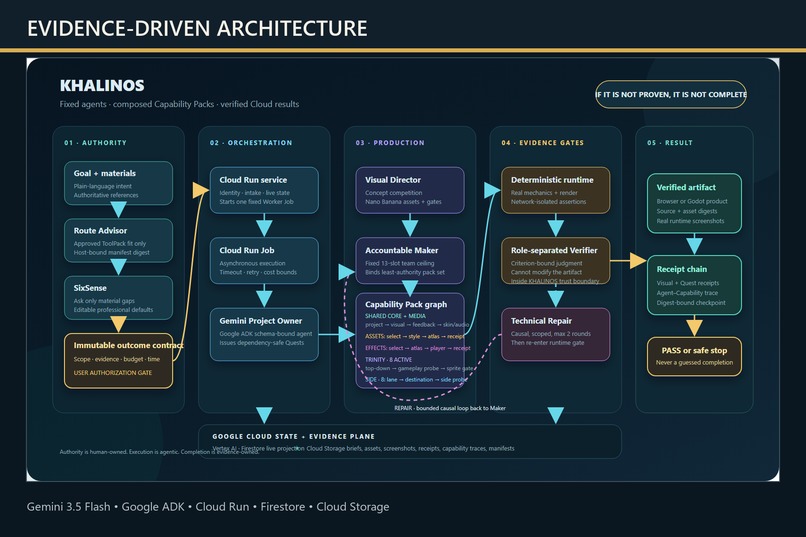
Task: Select the 'Goal + materials' card
Action: [118, 183]
